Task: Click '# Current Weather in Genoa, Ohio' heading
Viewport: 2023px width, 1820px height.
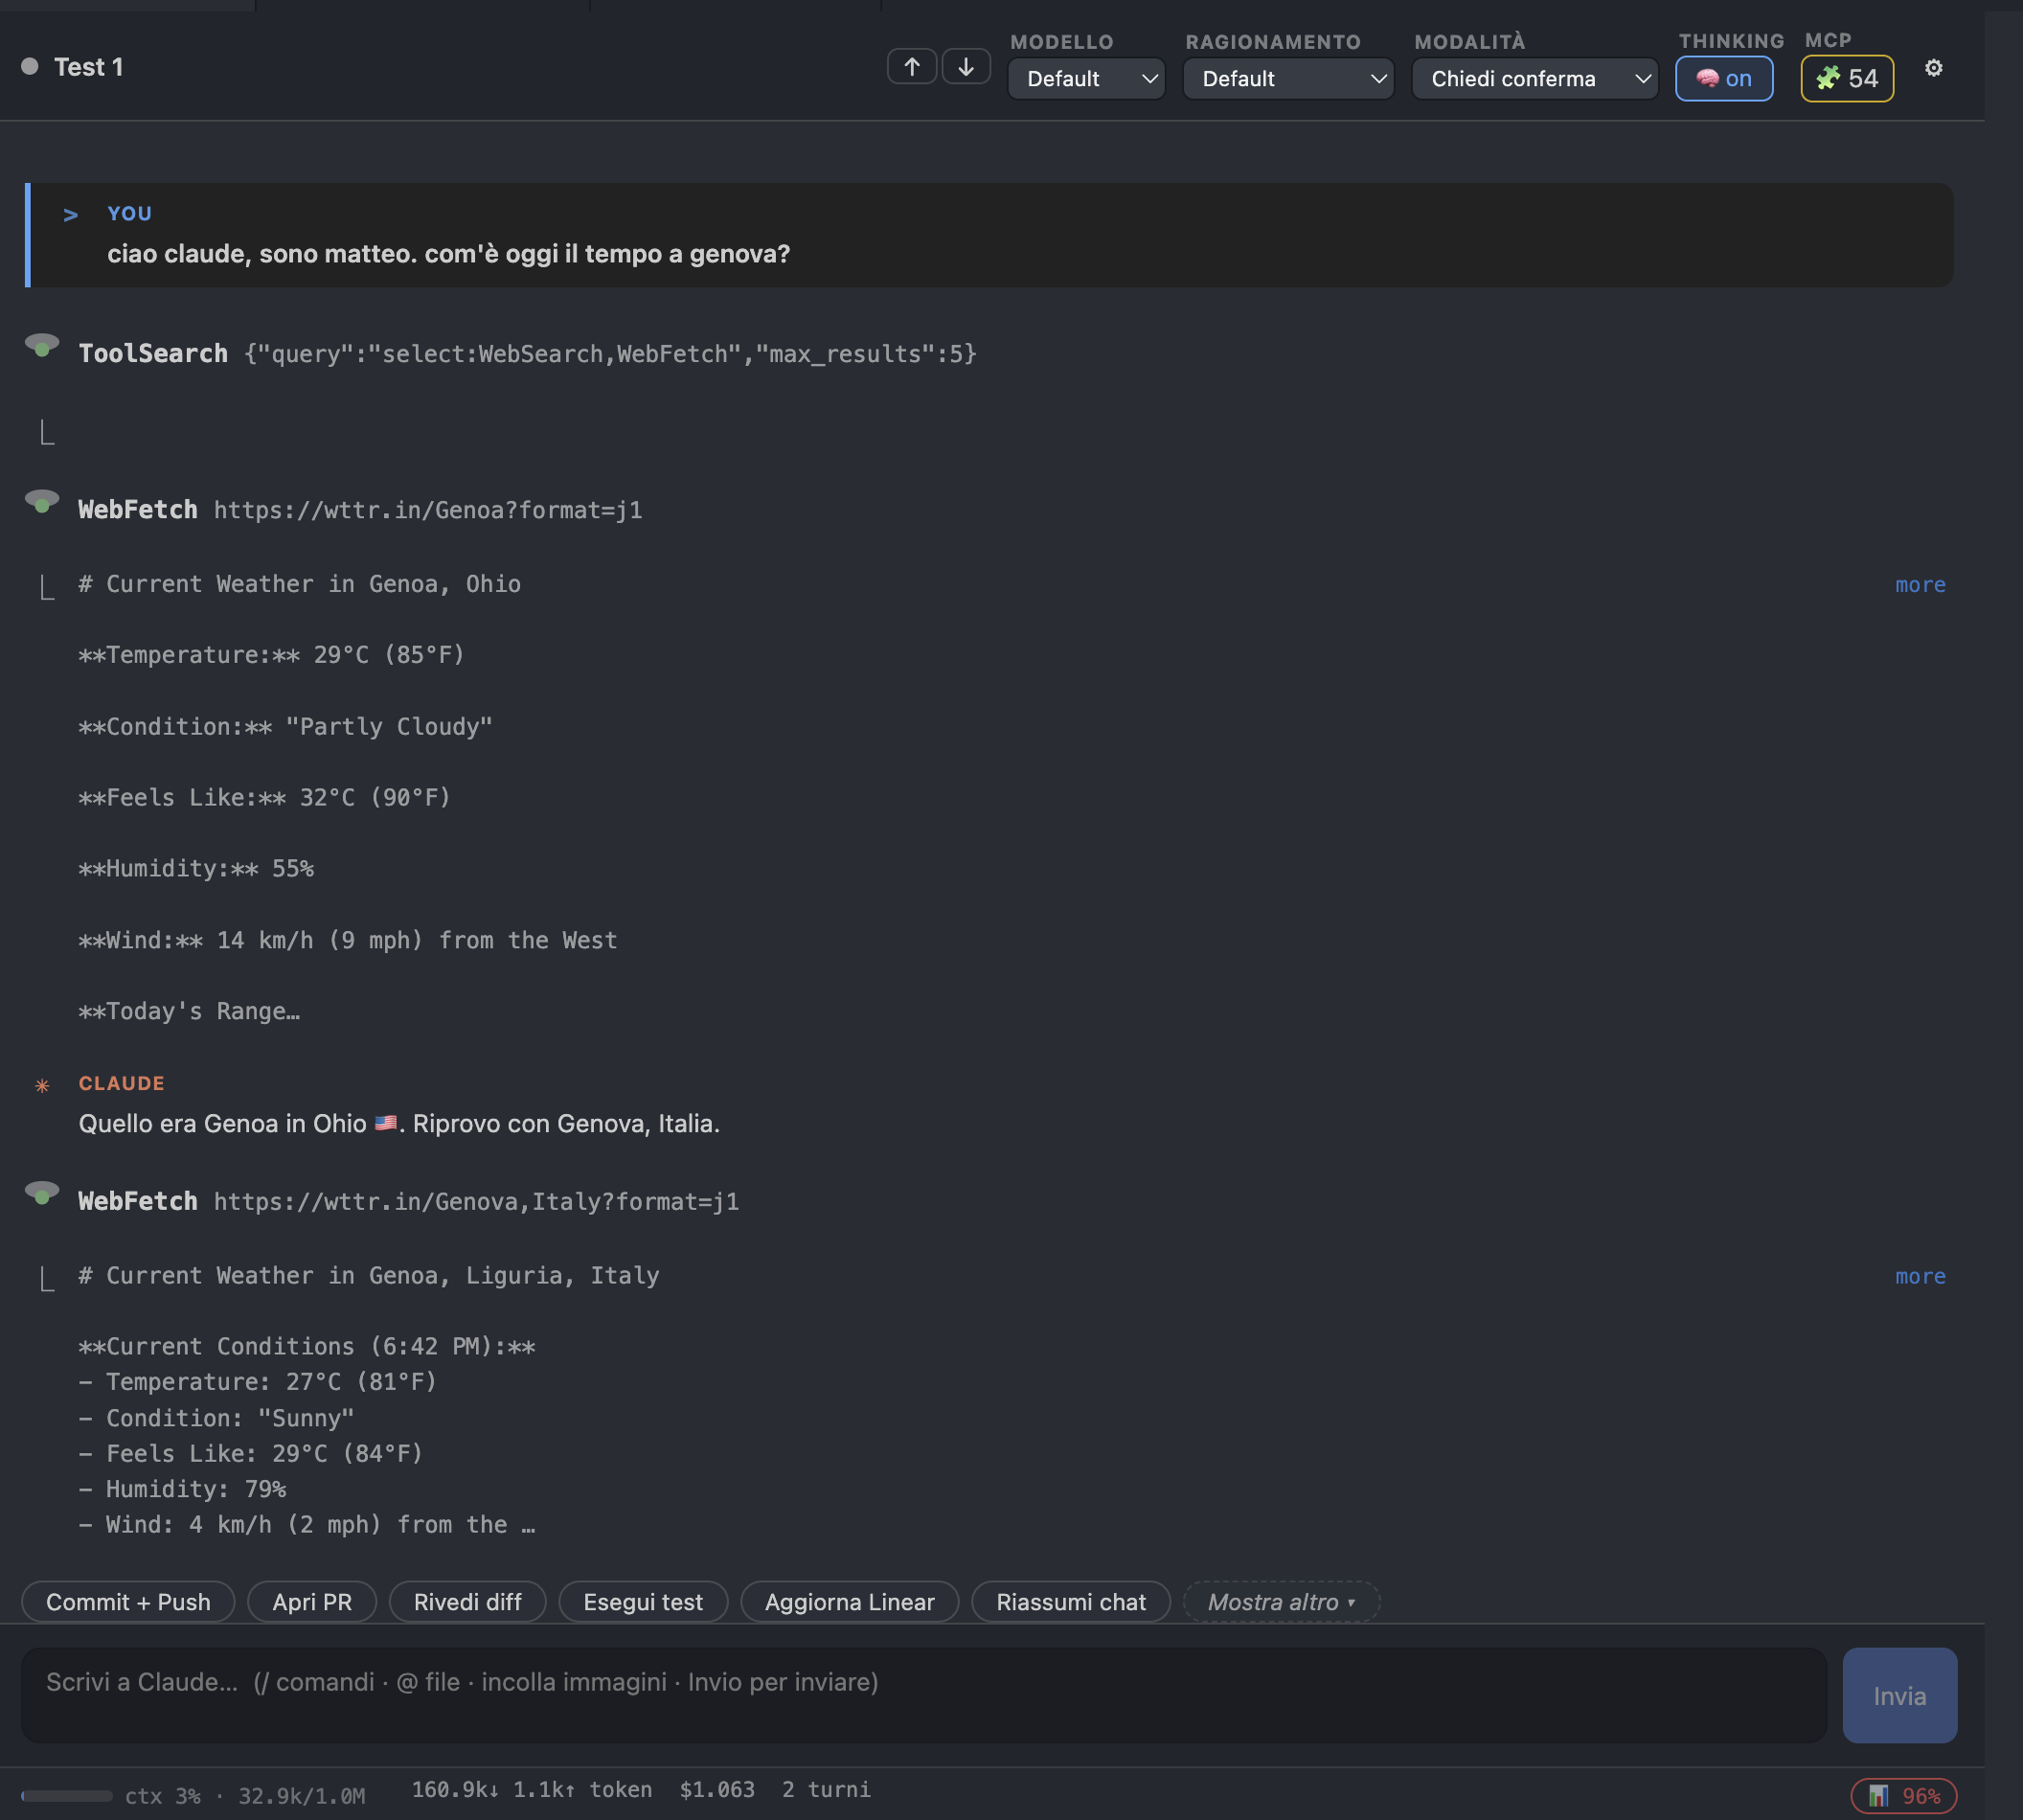Action: point(300,584)
